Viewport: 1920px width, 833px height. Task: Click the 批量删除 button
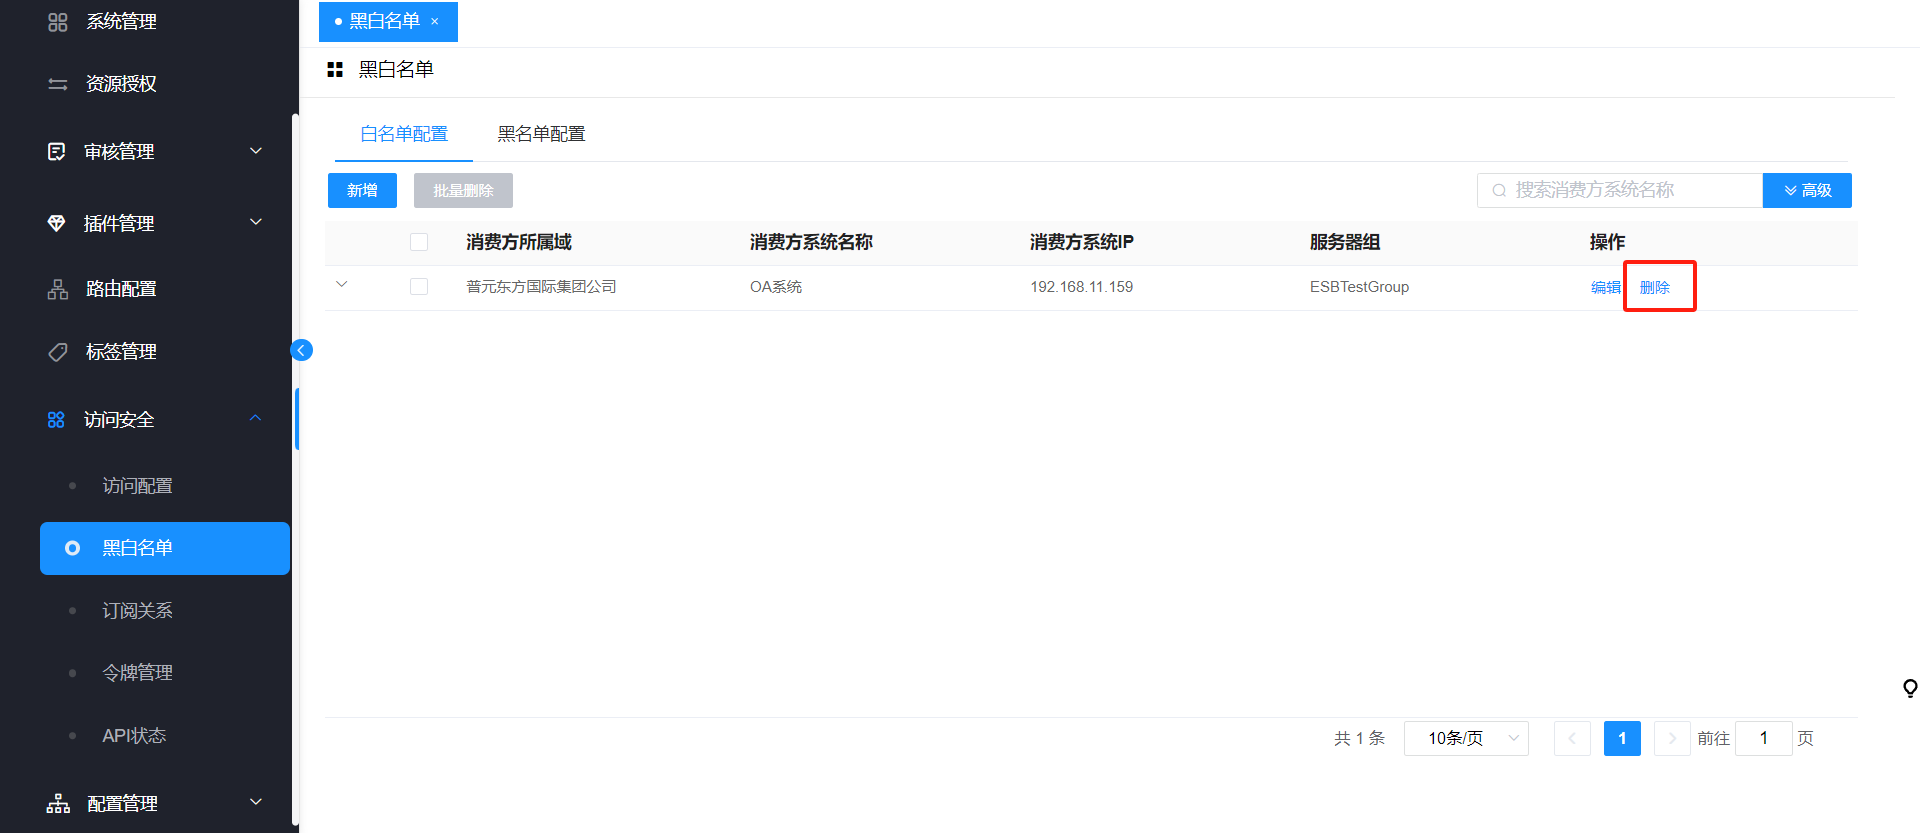coord(463,190)
